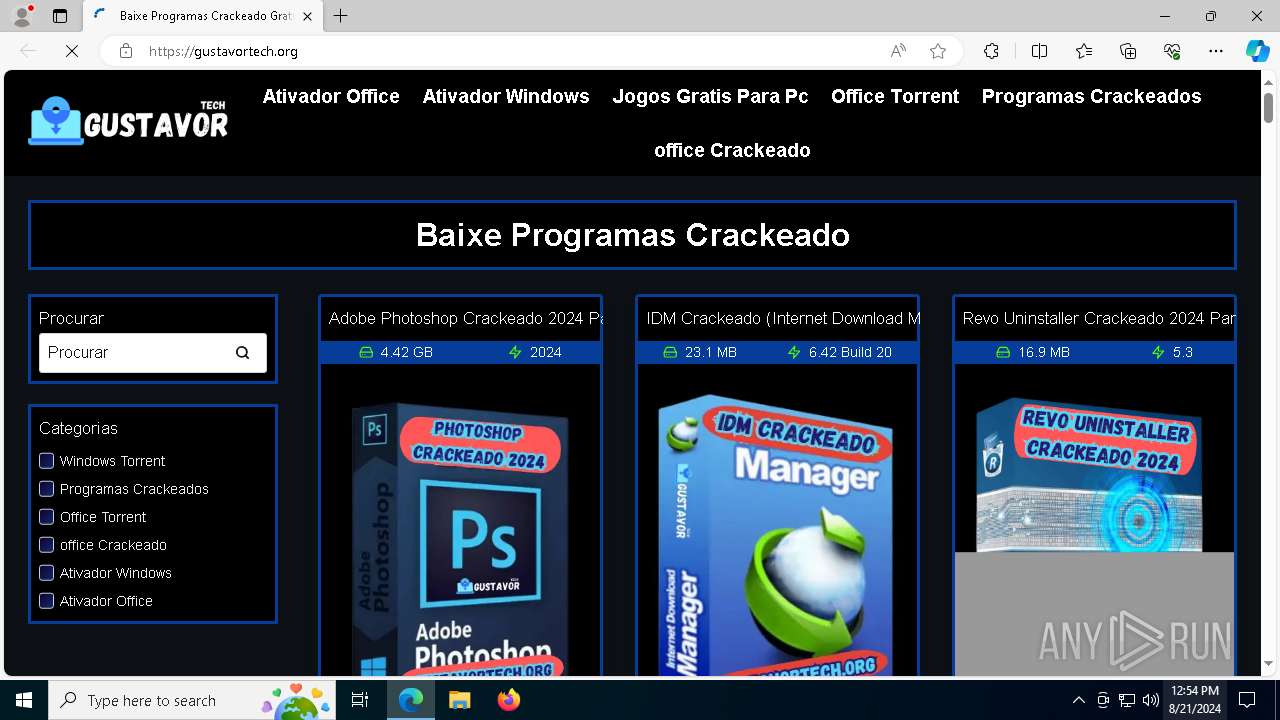Screen dimensions: 1280x720
Task: Click the Baixe Programas Crackeado heading
Action: click(x=633, y=235)
